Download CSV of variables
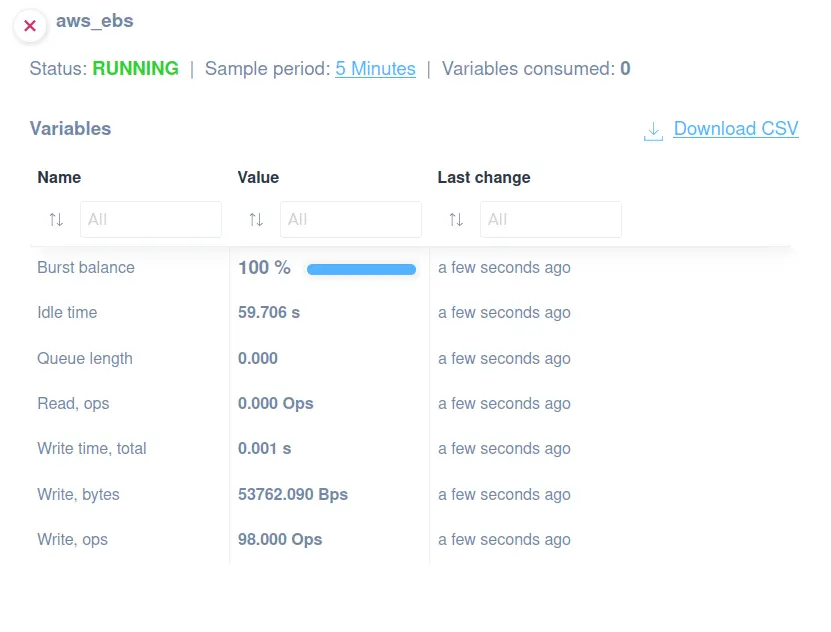The height and width of the screenshot is (632, 831). pyautogui.click(x=736, y=129)
